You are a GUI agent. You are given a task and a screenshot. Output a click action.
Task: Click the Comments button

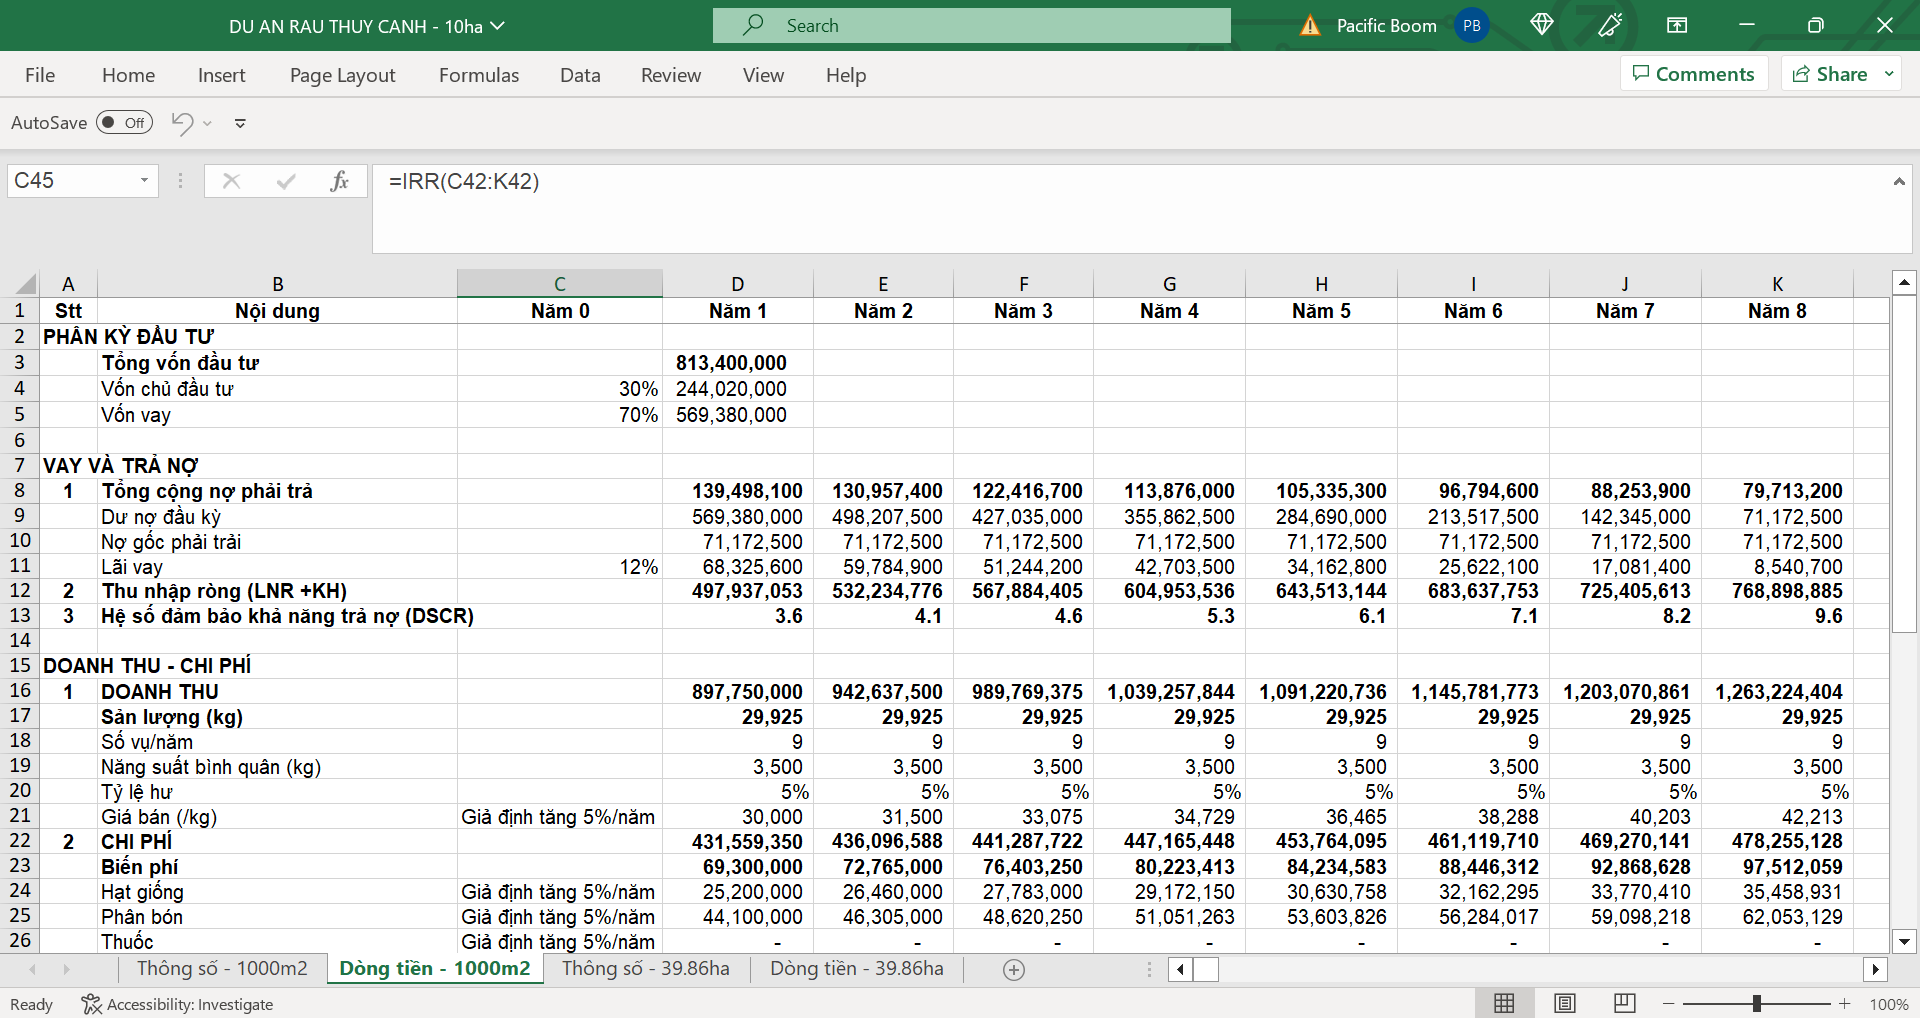(1693, 74)
